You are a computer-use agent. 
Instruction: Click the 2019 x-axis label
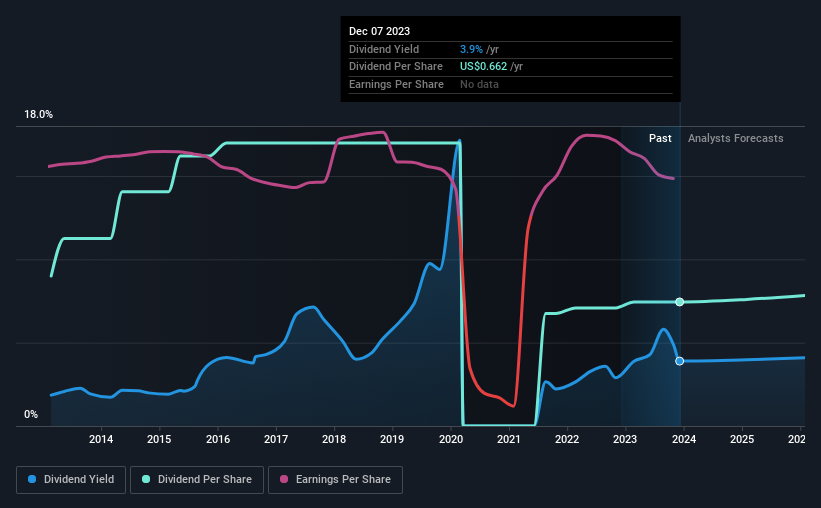coord(392,439)
